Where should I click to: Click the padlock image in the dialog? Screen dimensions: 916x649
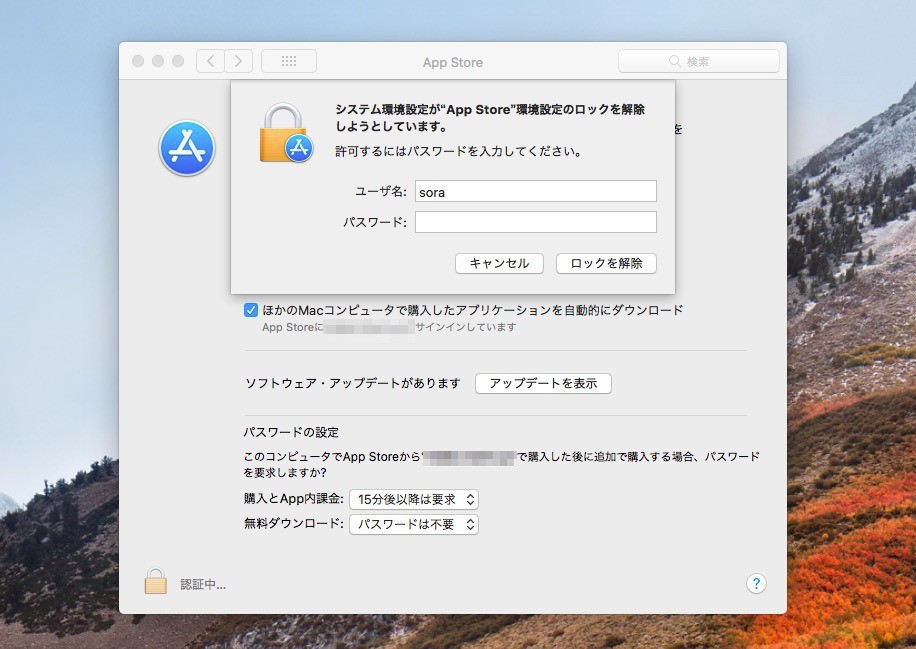click(286, 133)
